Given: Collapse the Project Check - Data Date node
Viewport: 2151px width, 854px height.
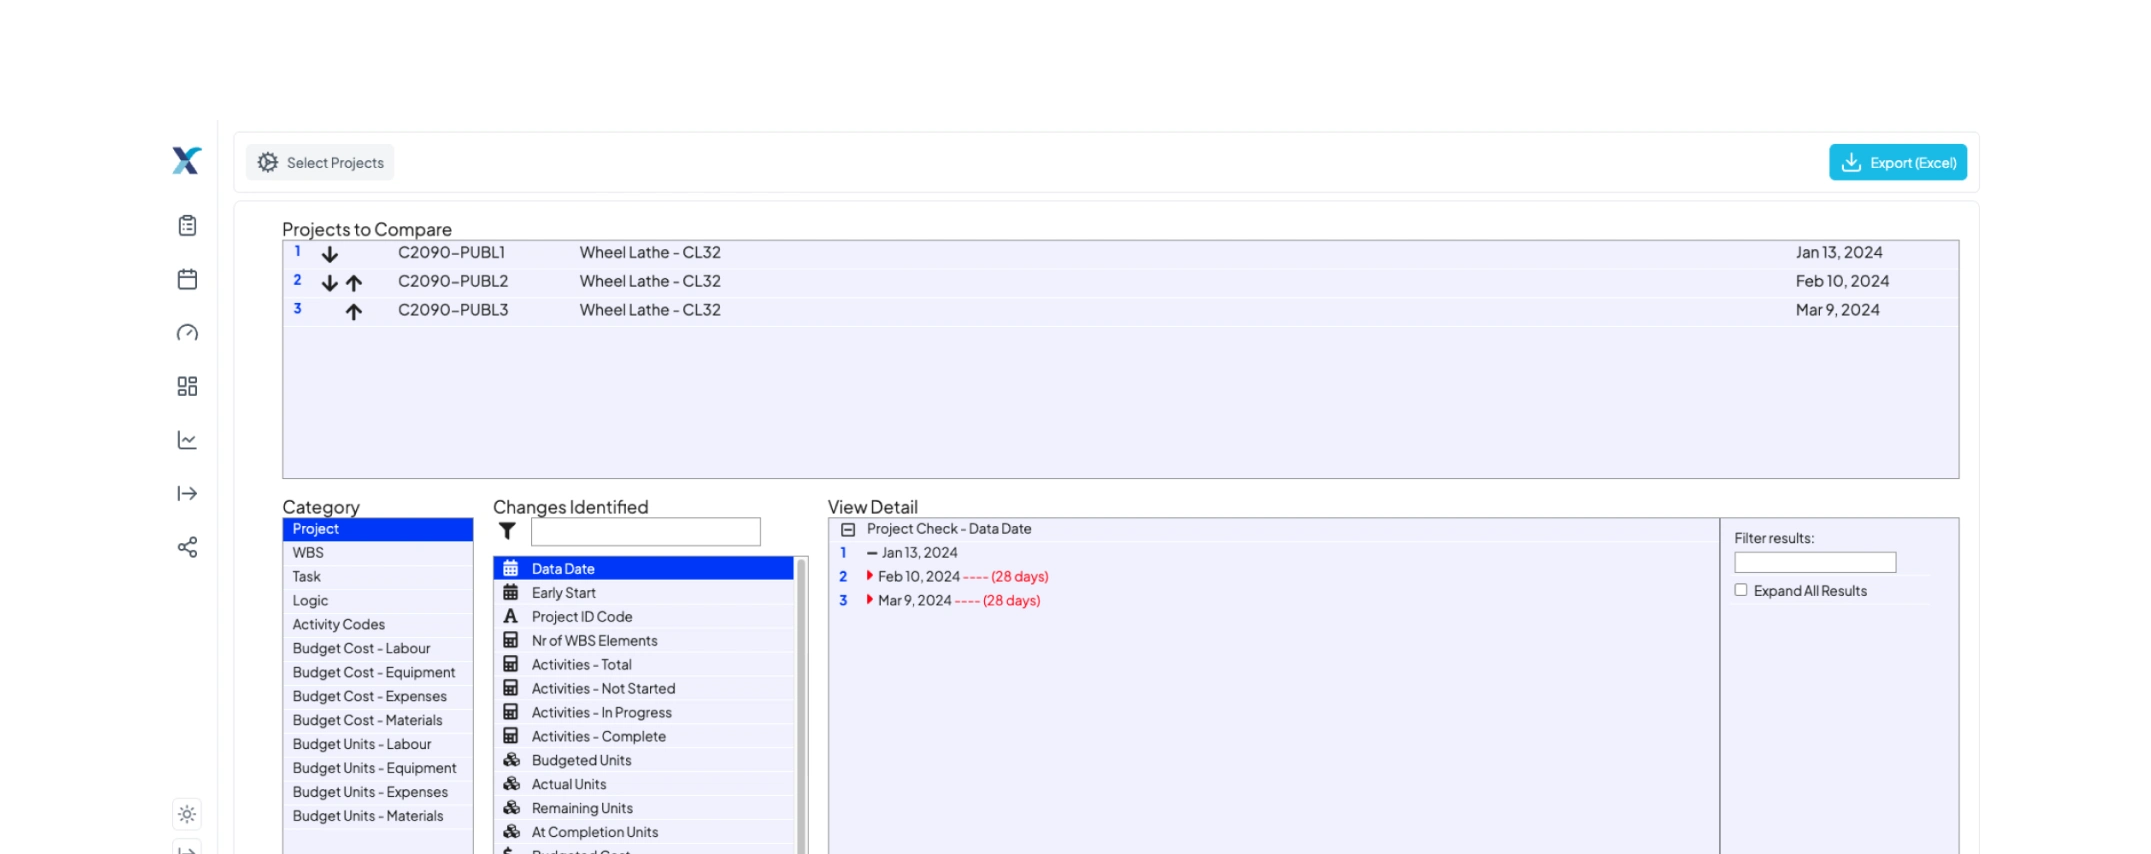Looking at the screenshot, I should click(848, 529).
